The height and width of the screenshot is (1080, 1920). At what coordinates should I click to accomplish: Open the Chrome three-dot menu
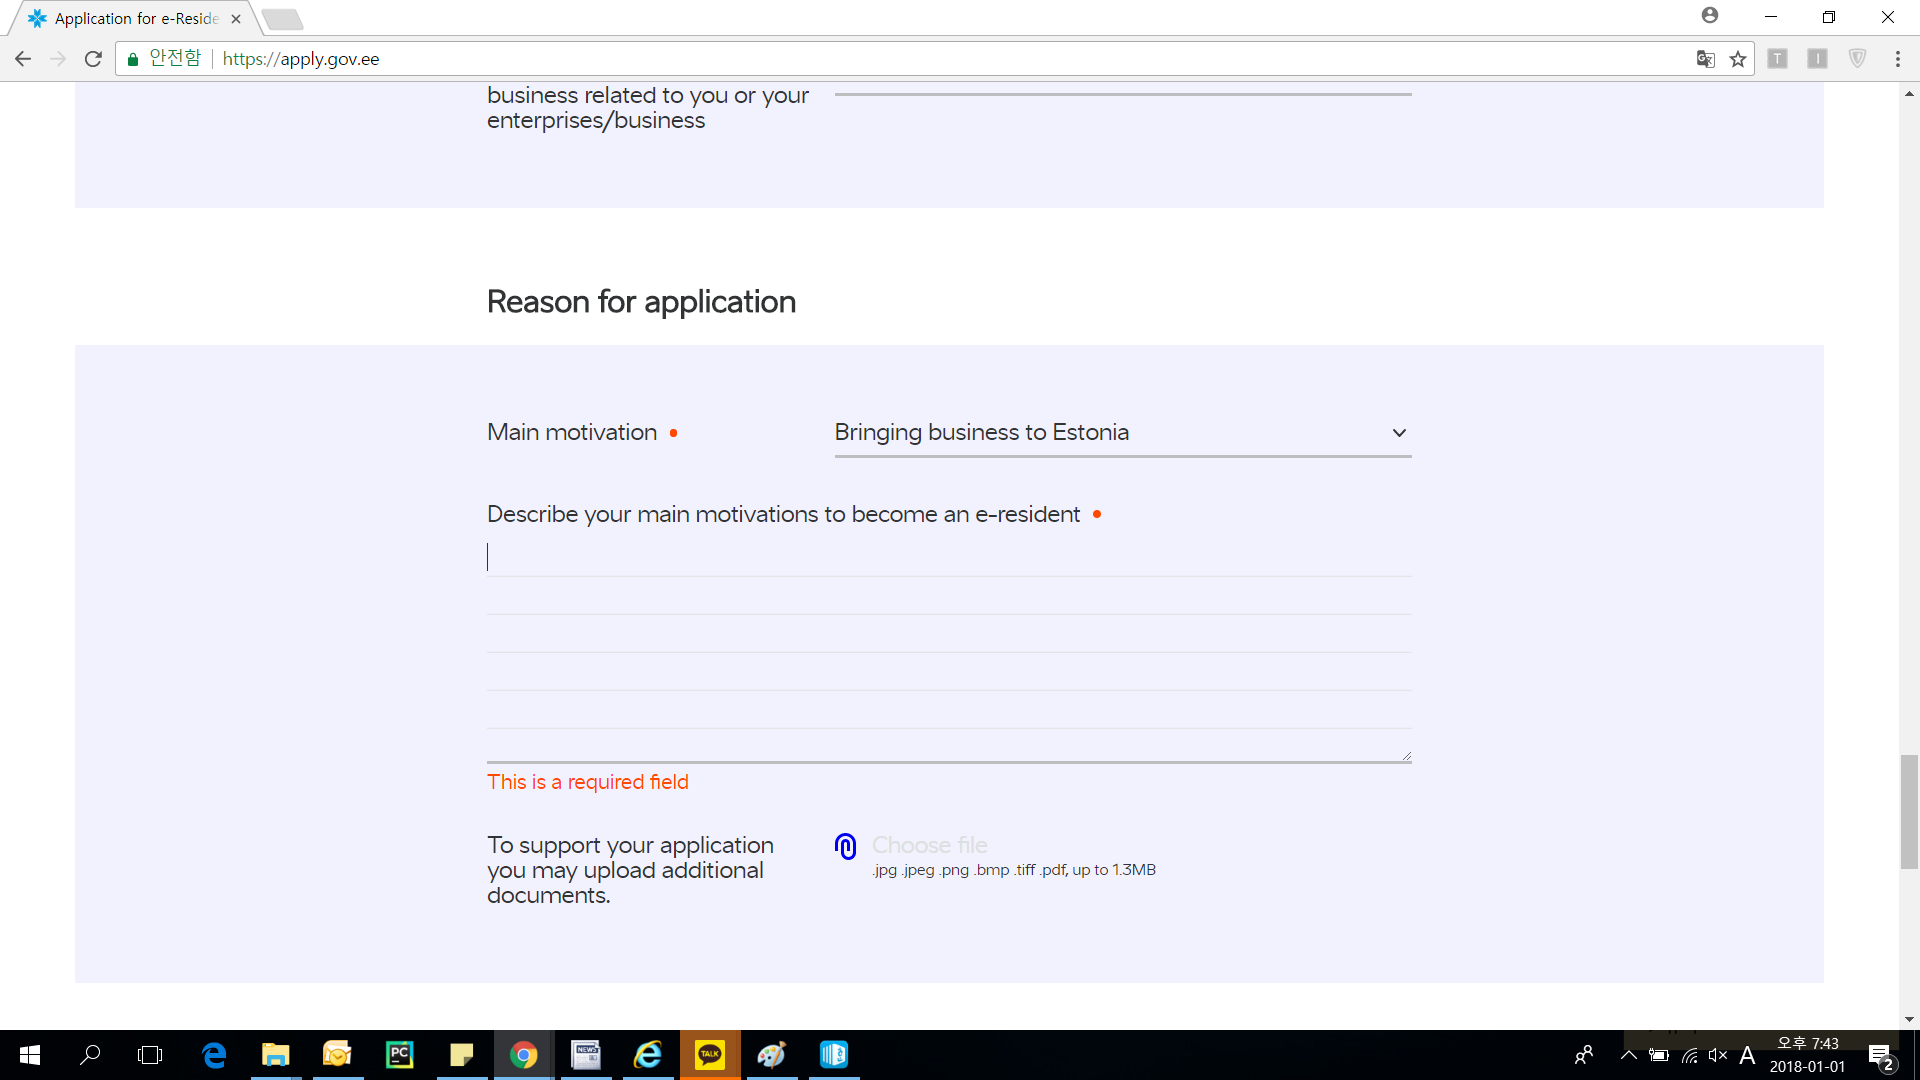(1897, 59)
